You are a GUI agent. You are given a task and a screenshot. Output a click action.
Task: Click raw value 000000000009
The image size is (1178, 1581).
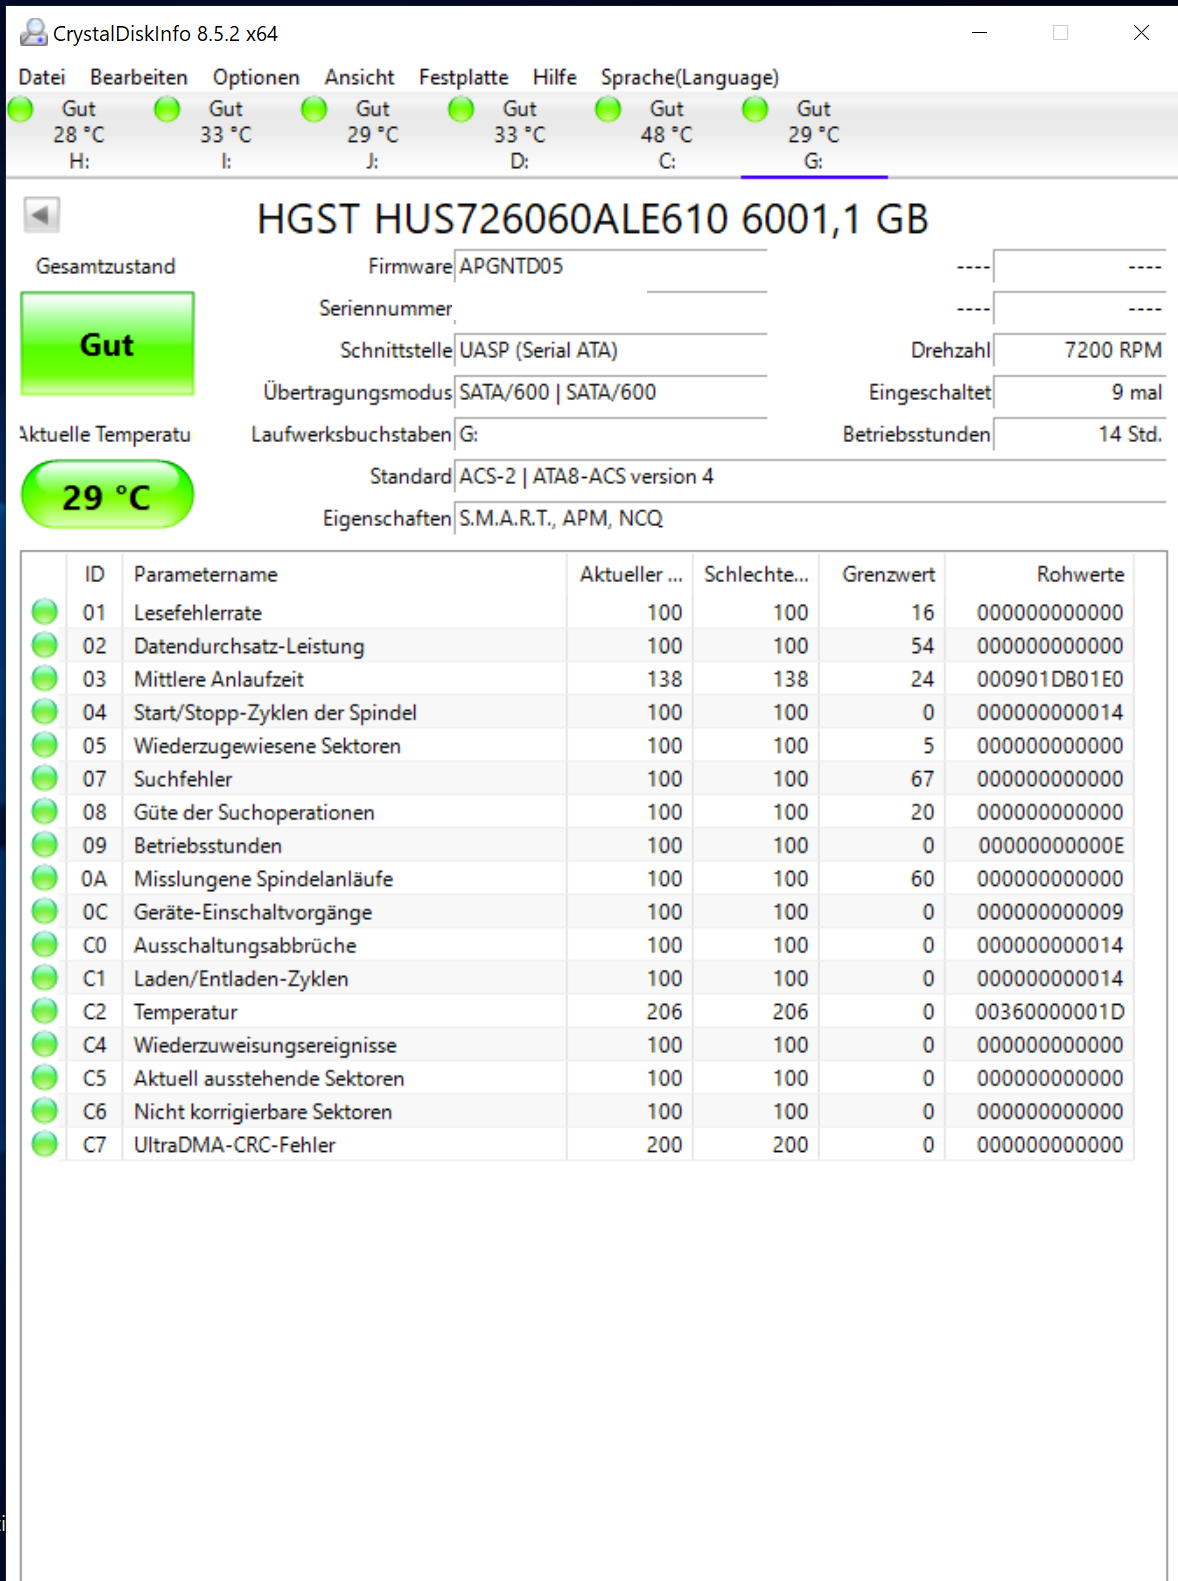click(1050, 912)
